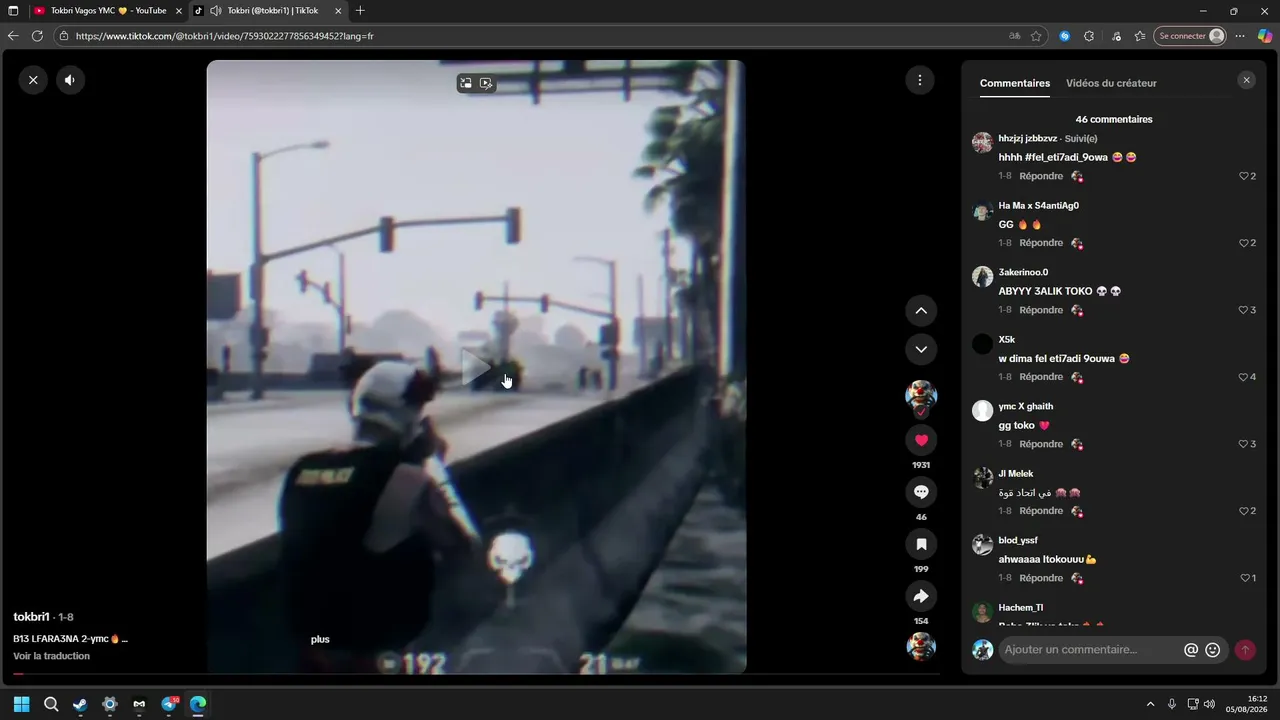This screenshot has width=1280, height=720.
Task: Reply to the hhzjzj jzbbzvz comment
Action: [1041, 176]
